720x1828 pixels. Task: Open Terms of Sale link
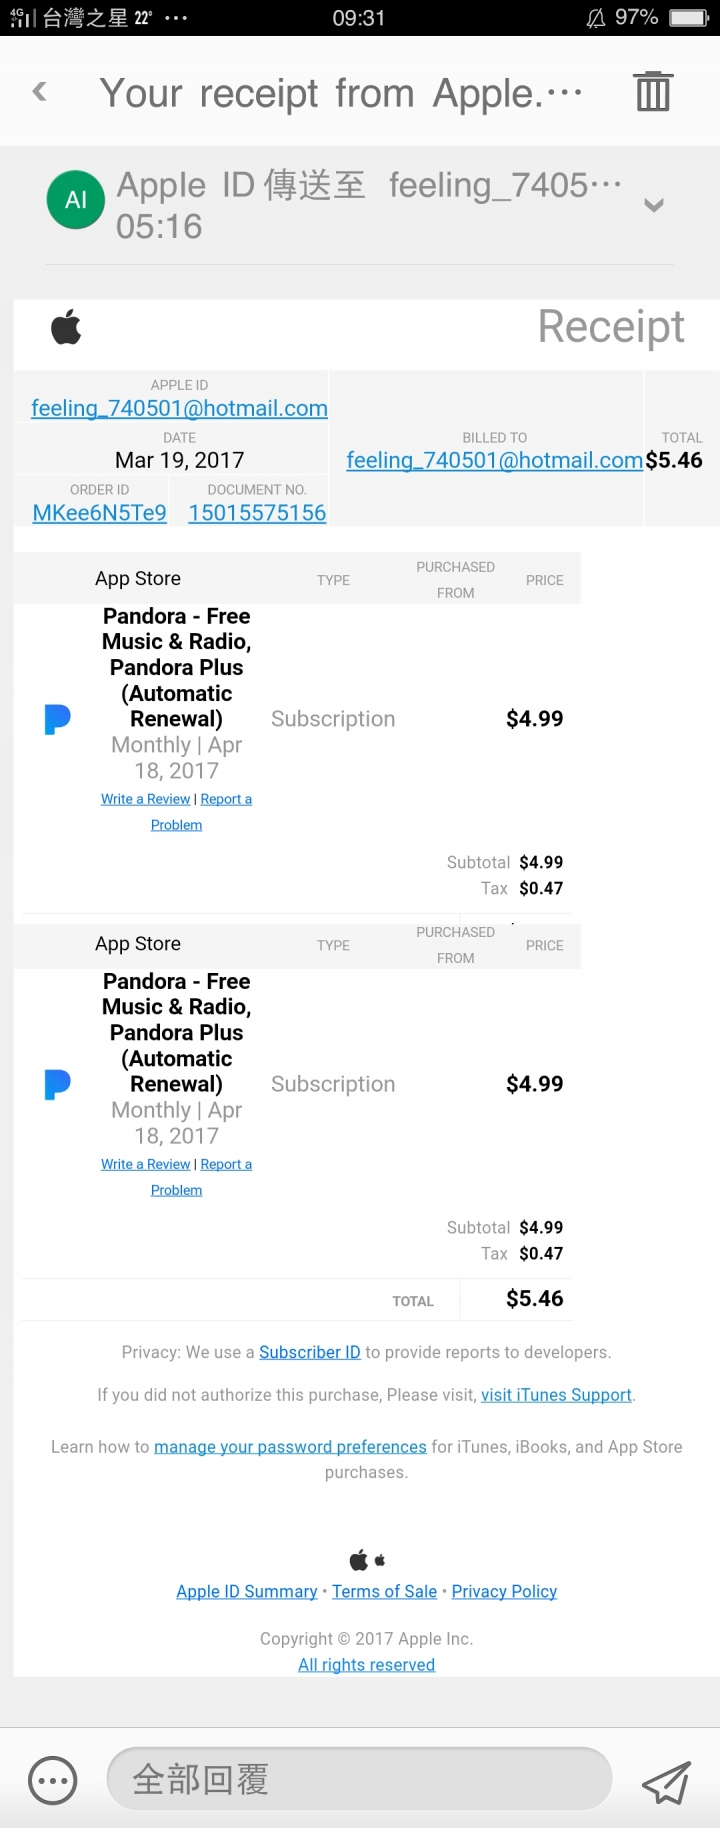tap(384, 1591)
